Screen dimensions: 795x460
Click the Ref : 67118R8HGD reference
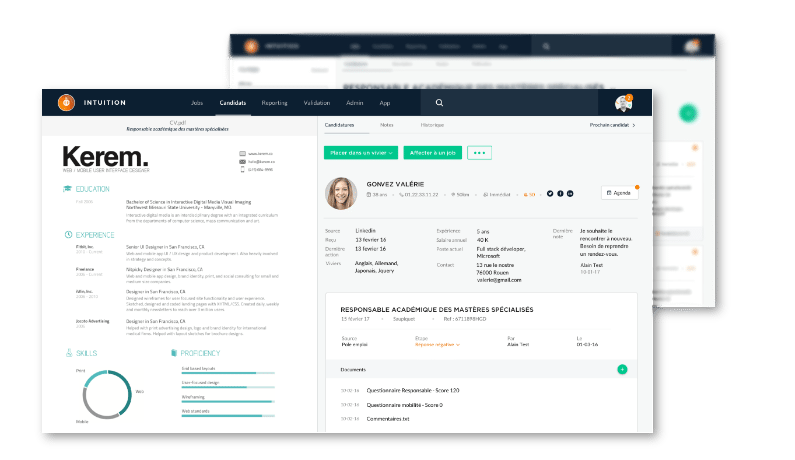(x=465, y=319)
